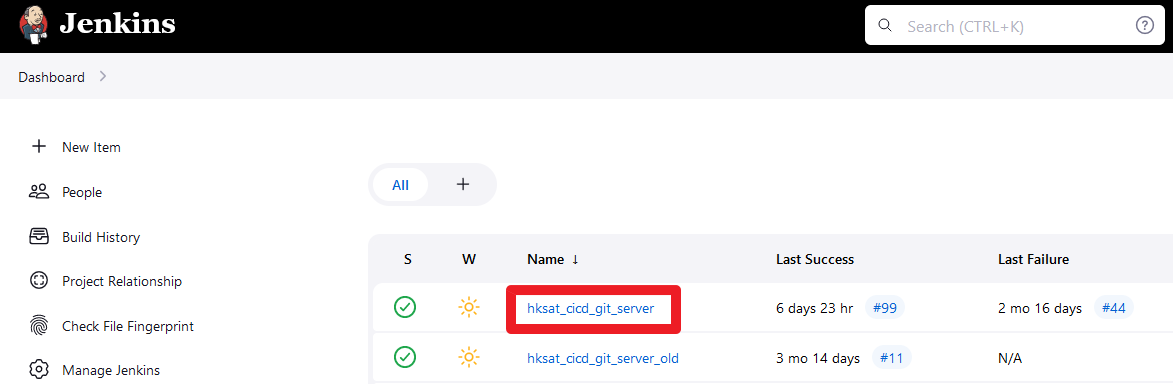
Task: Click the Project Relationship circle icon
Action: (x=38, y=281)
